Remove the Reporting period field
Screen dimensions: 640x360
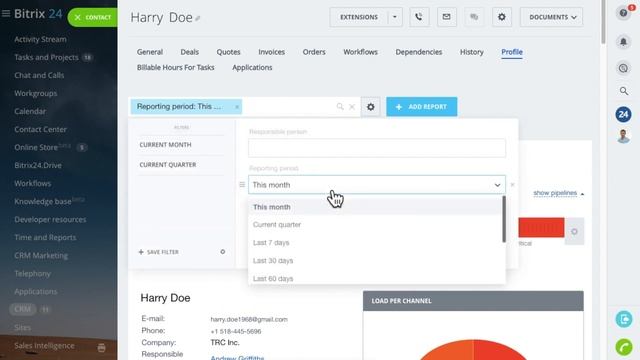[512, 185]
